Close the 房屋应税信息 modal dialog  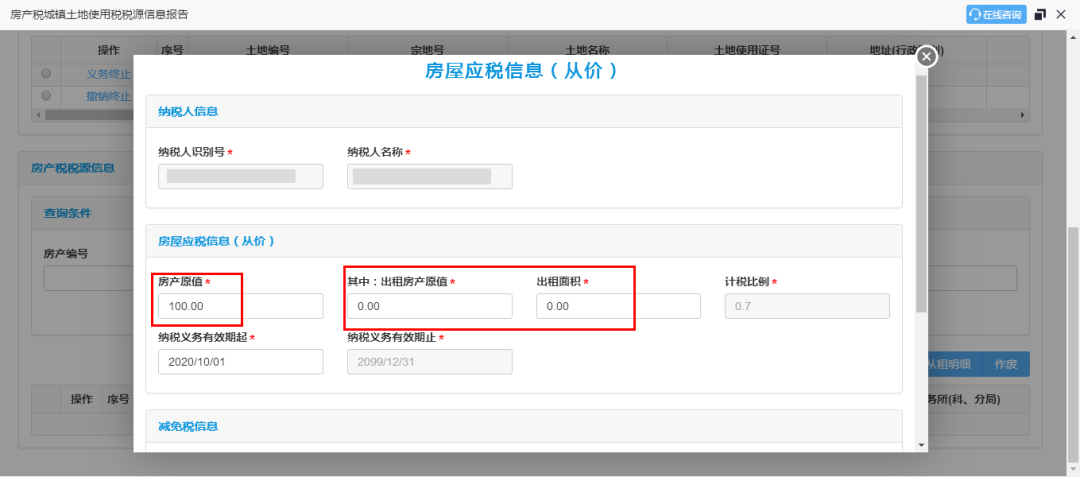927,56
